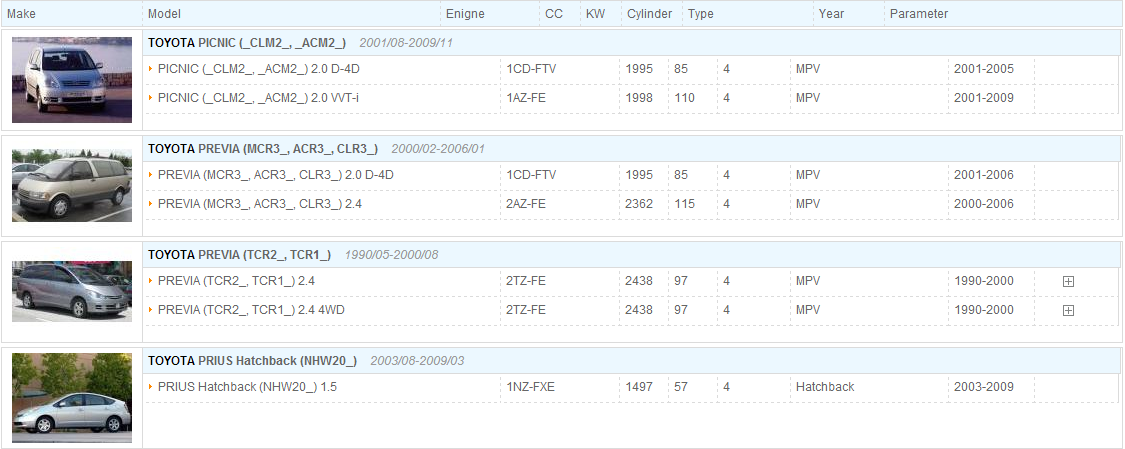Screen dimensions: 1125x449
Task: Open TOYOTA PICNIC (_CLM2_, _ACM2_) heading
Action: point(247,43)
